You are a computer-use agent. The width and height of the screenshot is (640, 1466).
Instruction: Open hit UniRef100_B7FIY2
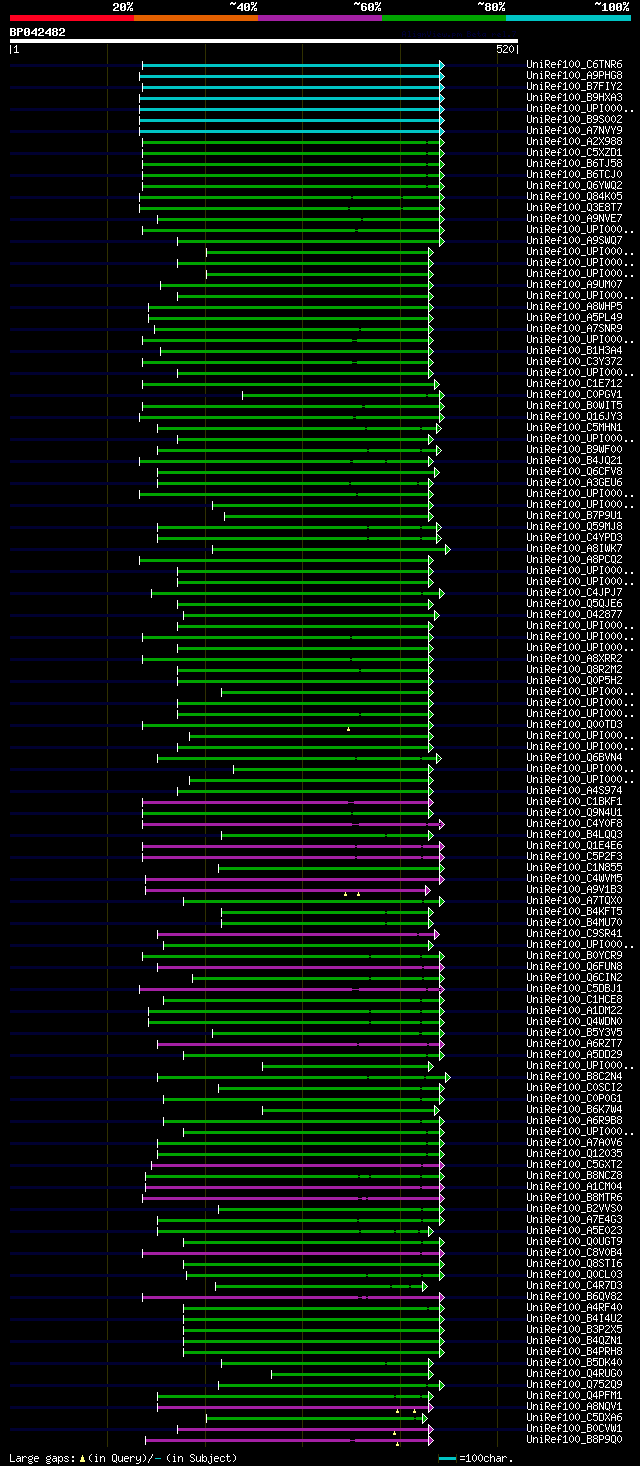(x=574, y=87)
